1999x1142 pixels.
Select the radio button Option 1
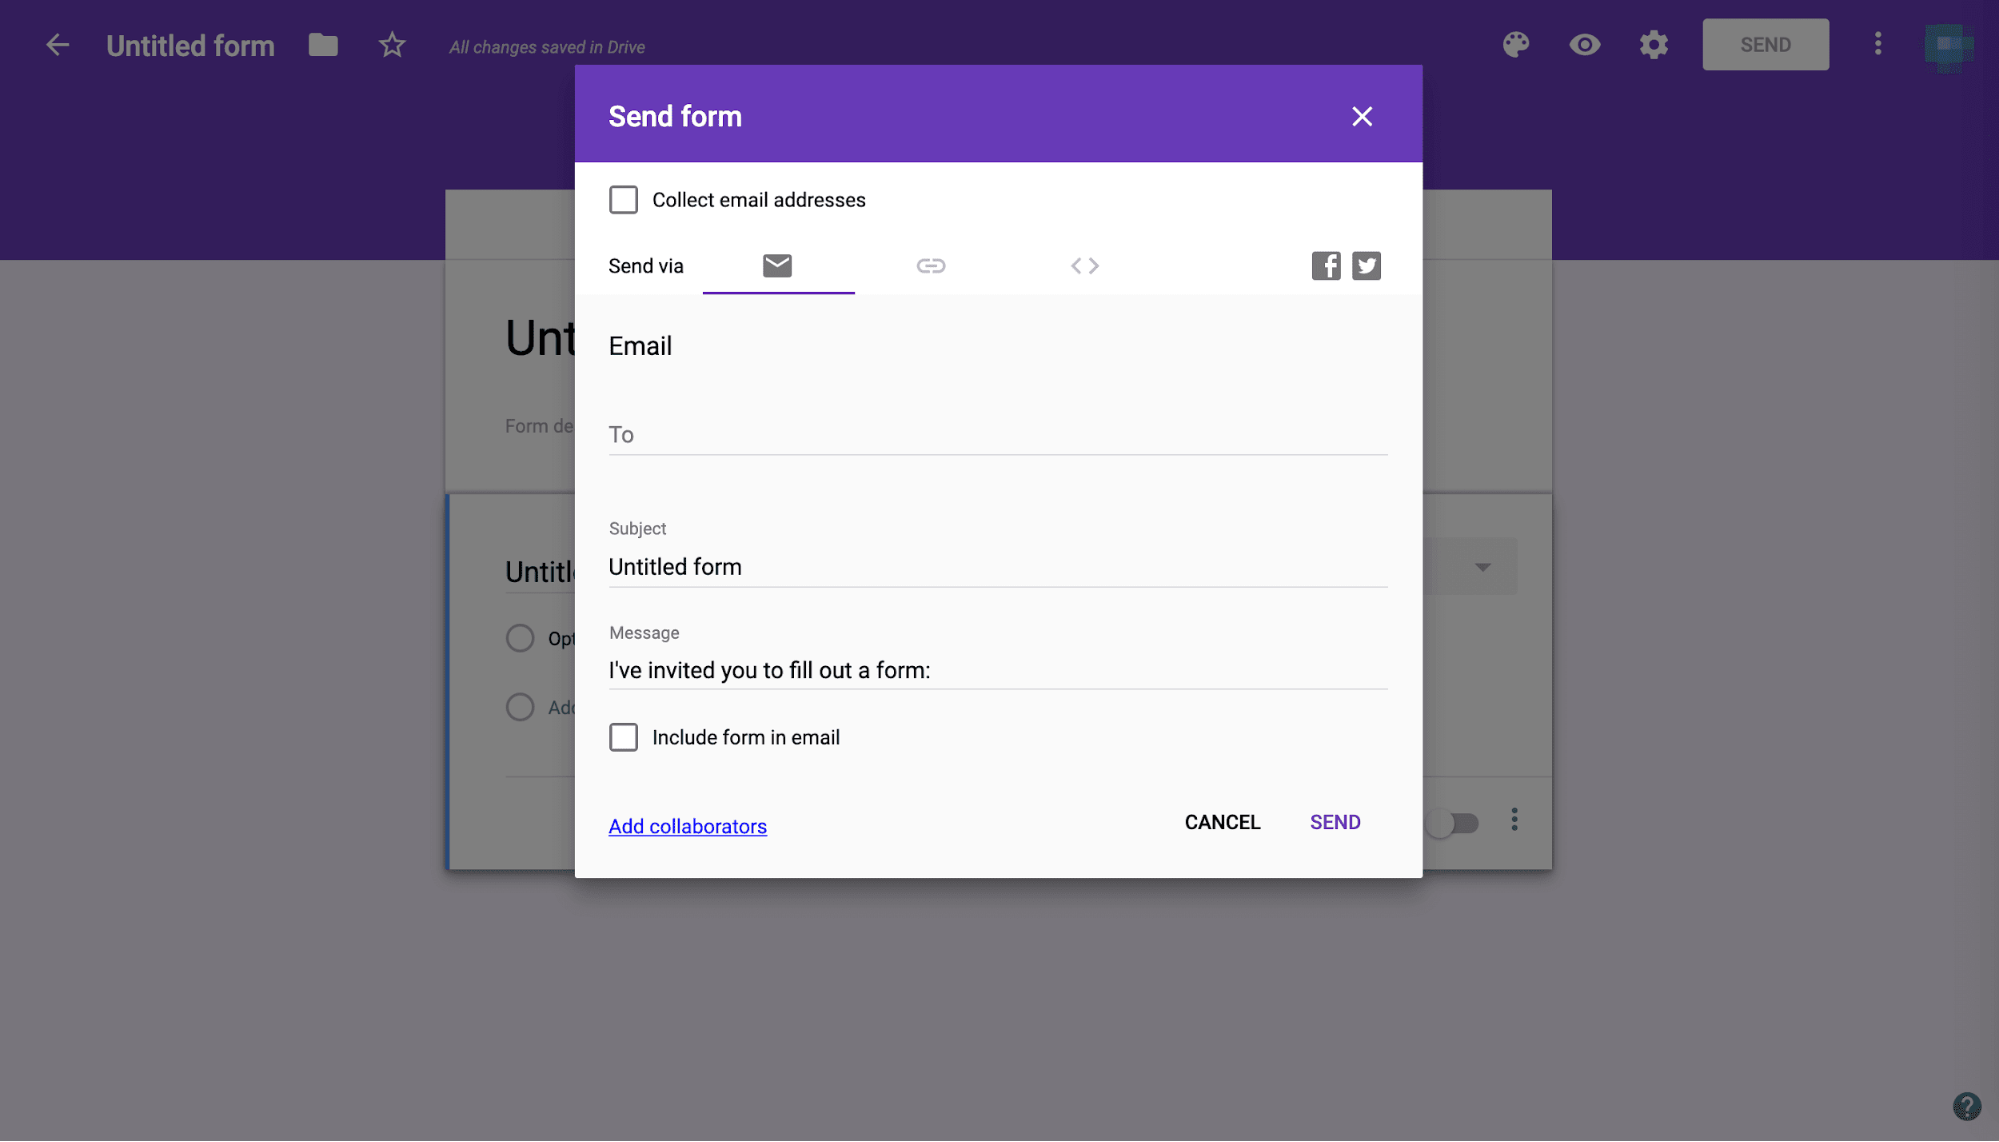pos(520,638)
